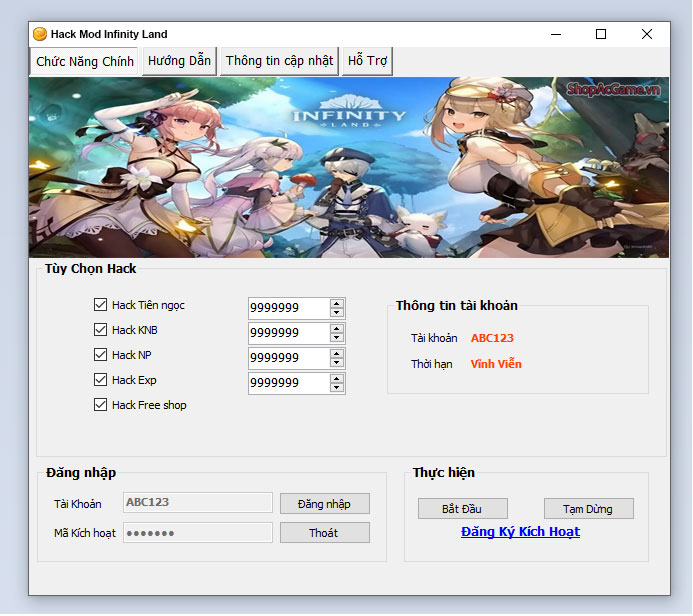Disable the Hack NP option
This screenshot has height=616, width=693.
pos(100,355)
